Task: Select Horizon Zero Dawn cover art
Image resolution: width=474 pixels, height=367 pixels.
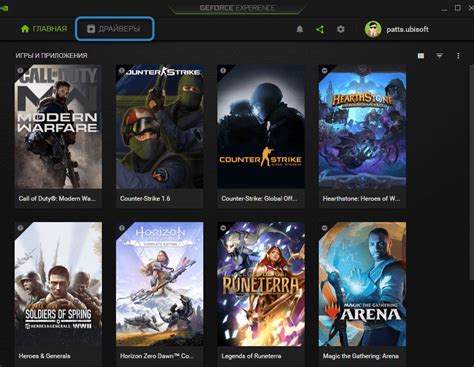Action: coord(160,284)
